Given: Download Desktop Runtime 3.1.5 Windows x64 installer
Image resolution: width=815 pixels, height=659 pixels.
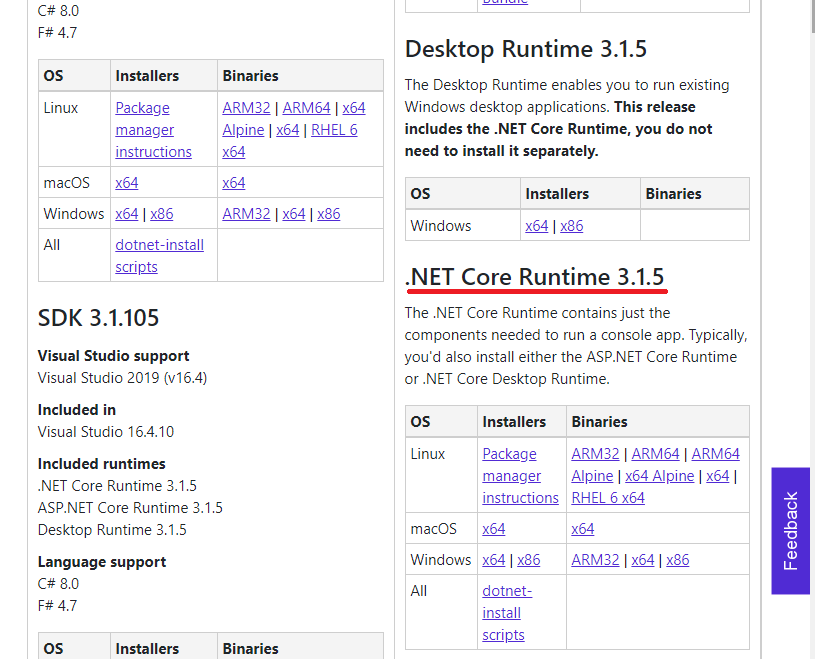Looking at the screenshot, I should [536, 226].
